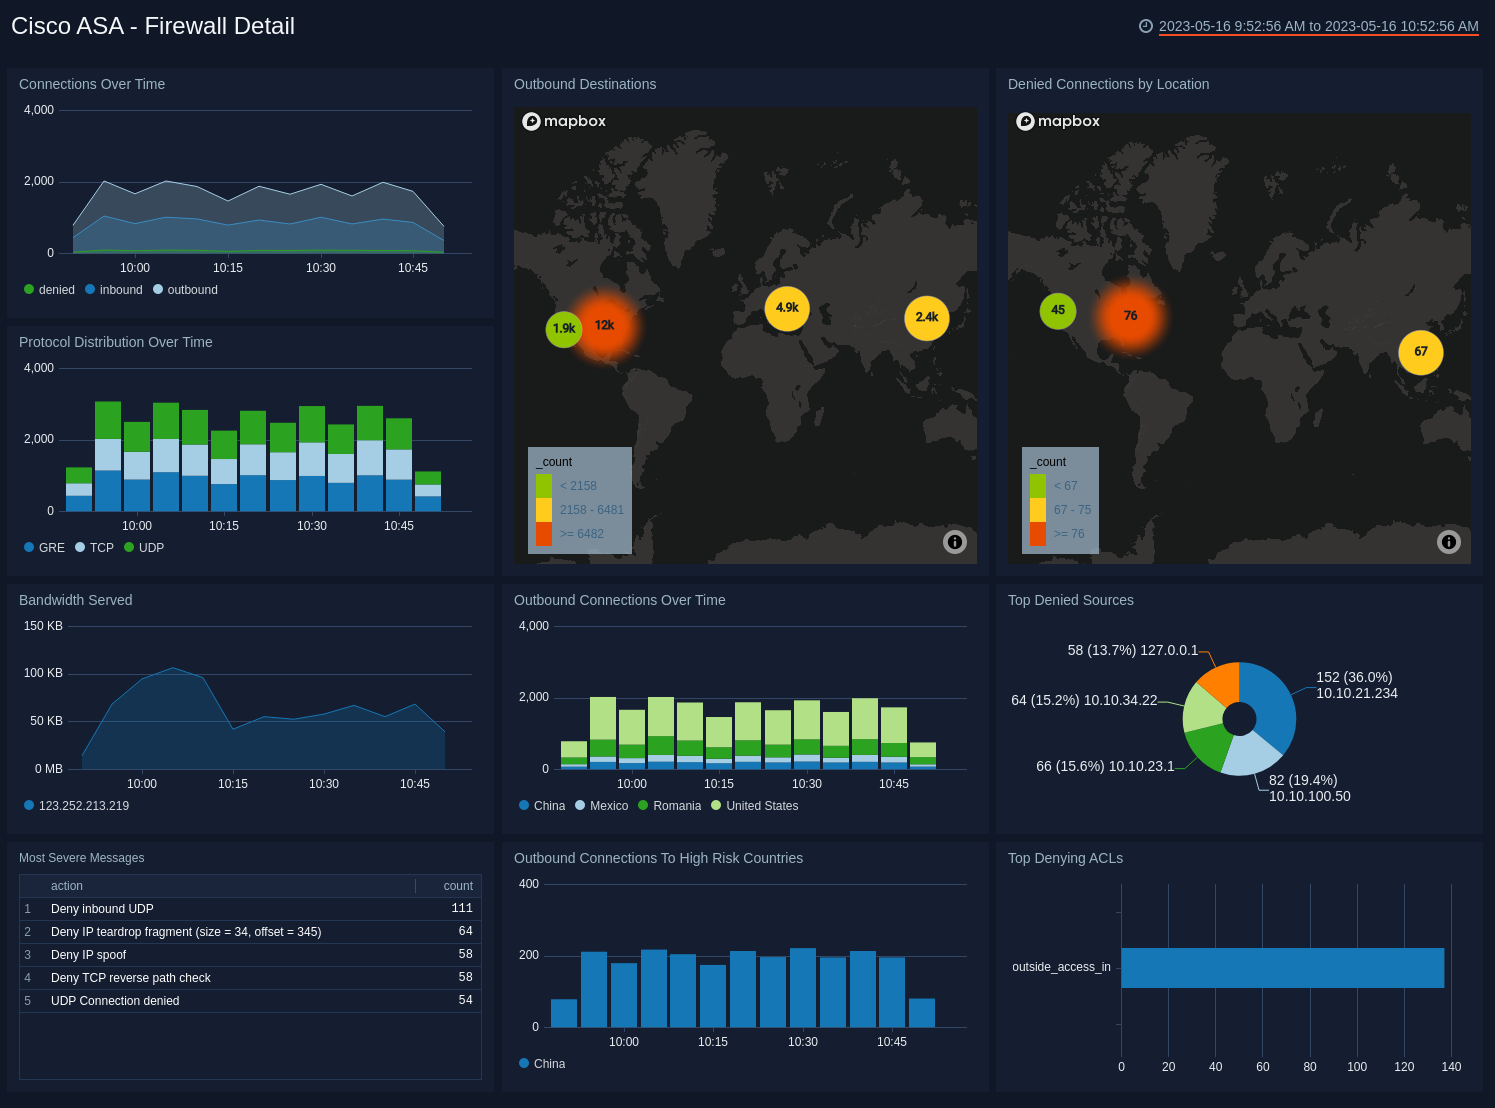Click the 12k cluster marker over North America

click(x=604, y=324)
